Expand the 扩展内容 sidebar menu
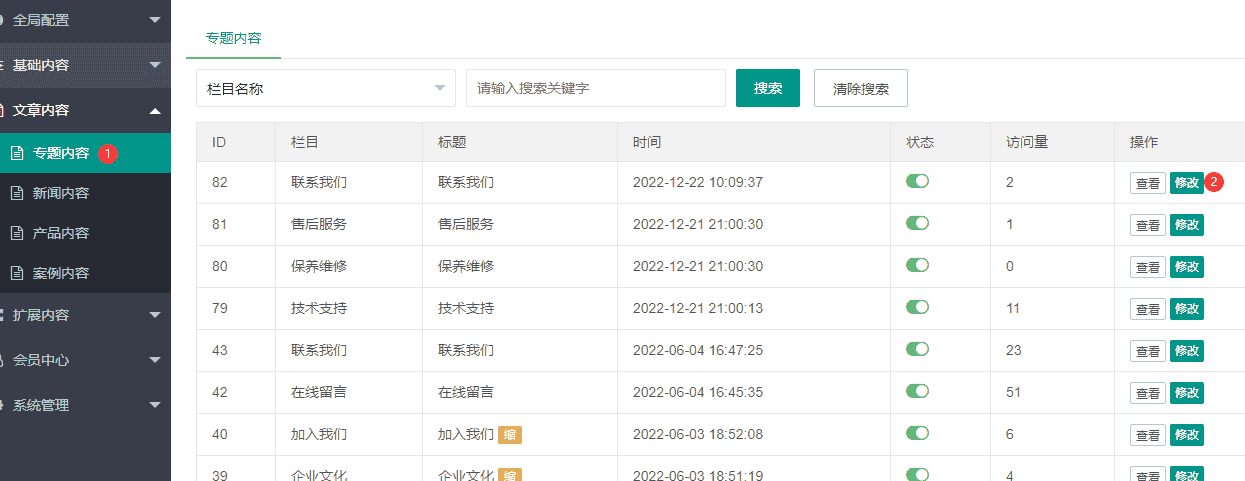1245x481 pixels. 85,315
